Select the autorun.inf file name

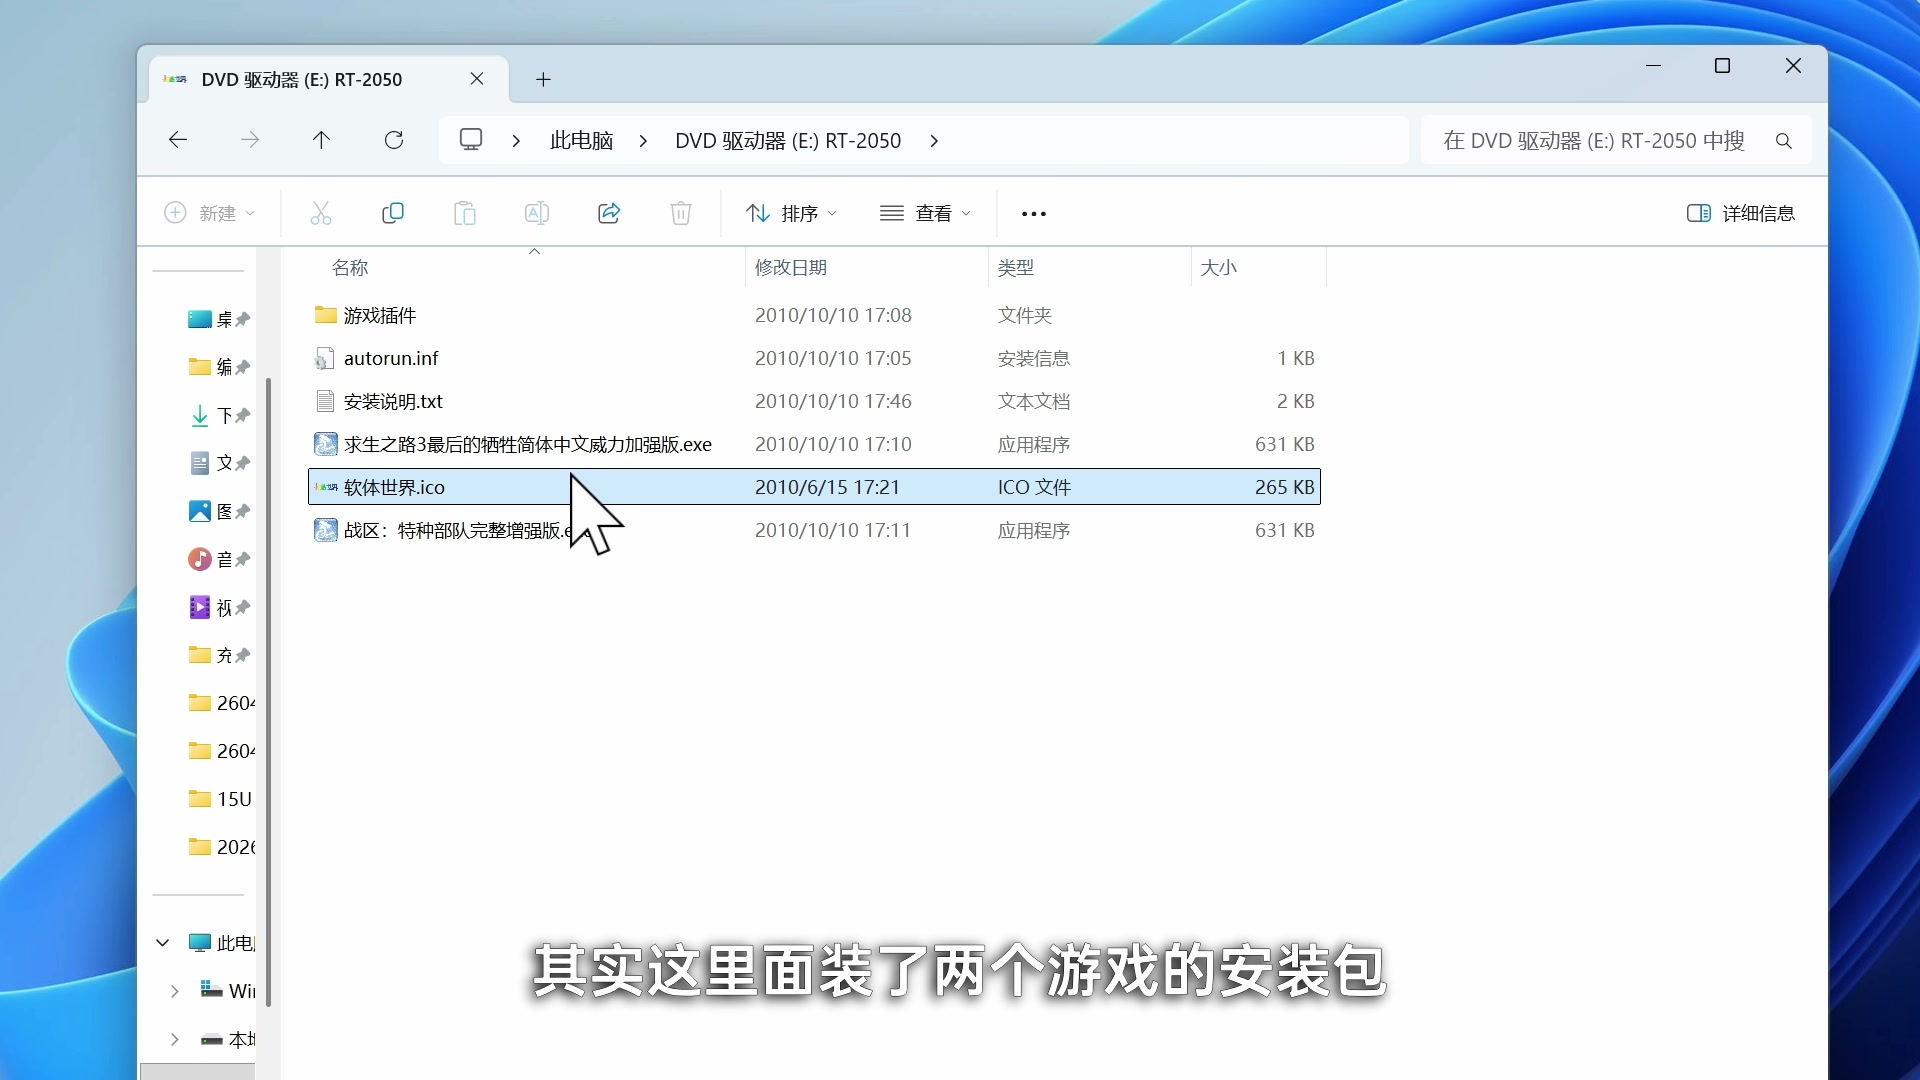tap(391, 358)
